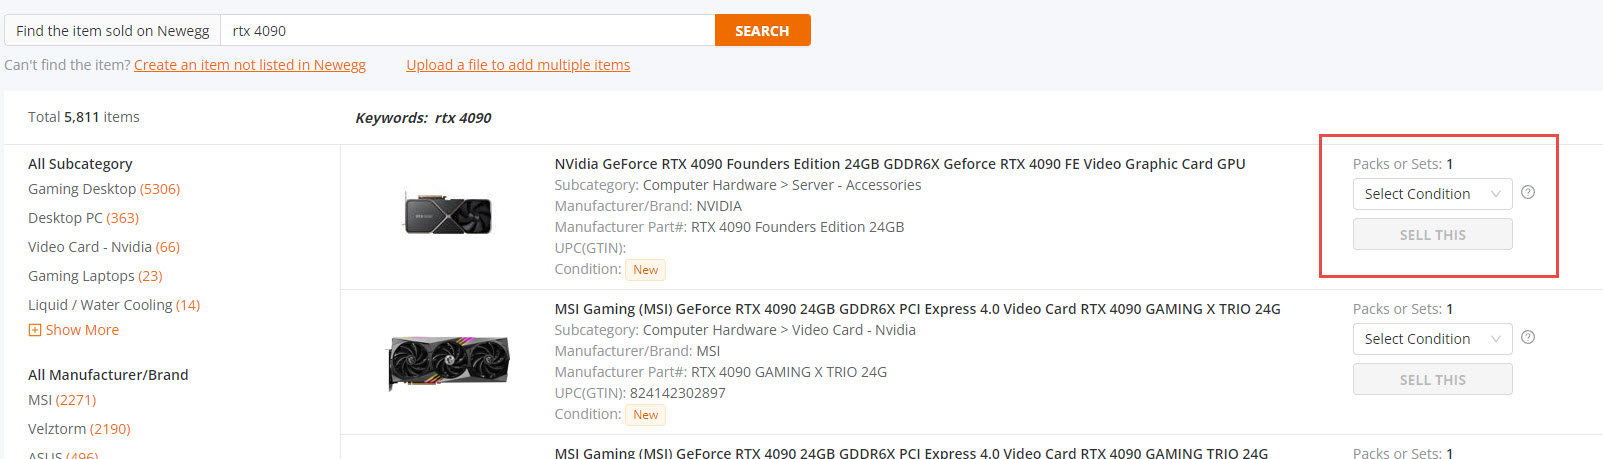Filter by Gaming Desktop subcategory
Screen dimensions: 1603x459
(x=104, y=189)
